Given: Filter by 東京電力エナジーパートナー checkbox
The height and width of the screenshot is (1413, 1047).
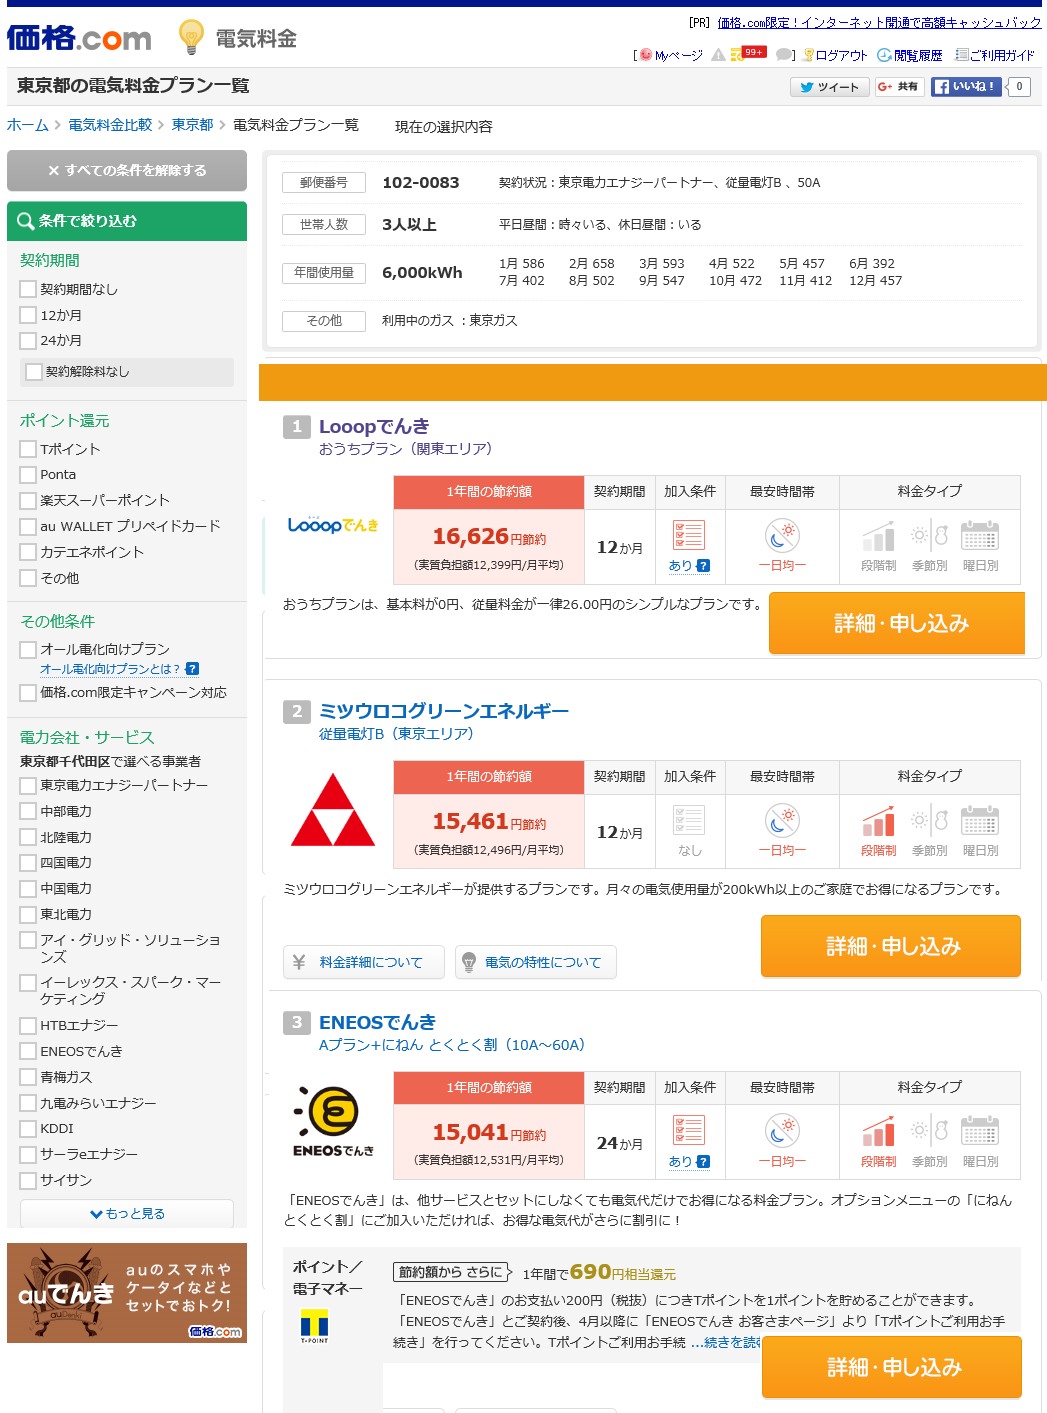Looking at the screenshot, I should pyautogui.click(x=28, y=786).
